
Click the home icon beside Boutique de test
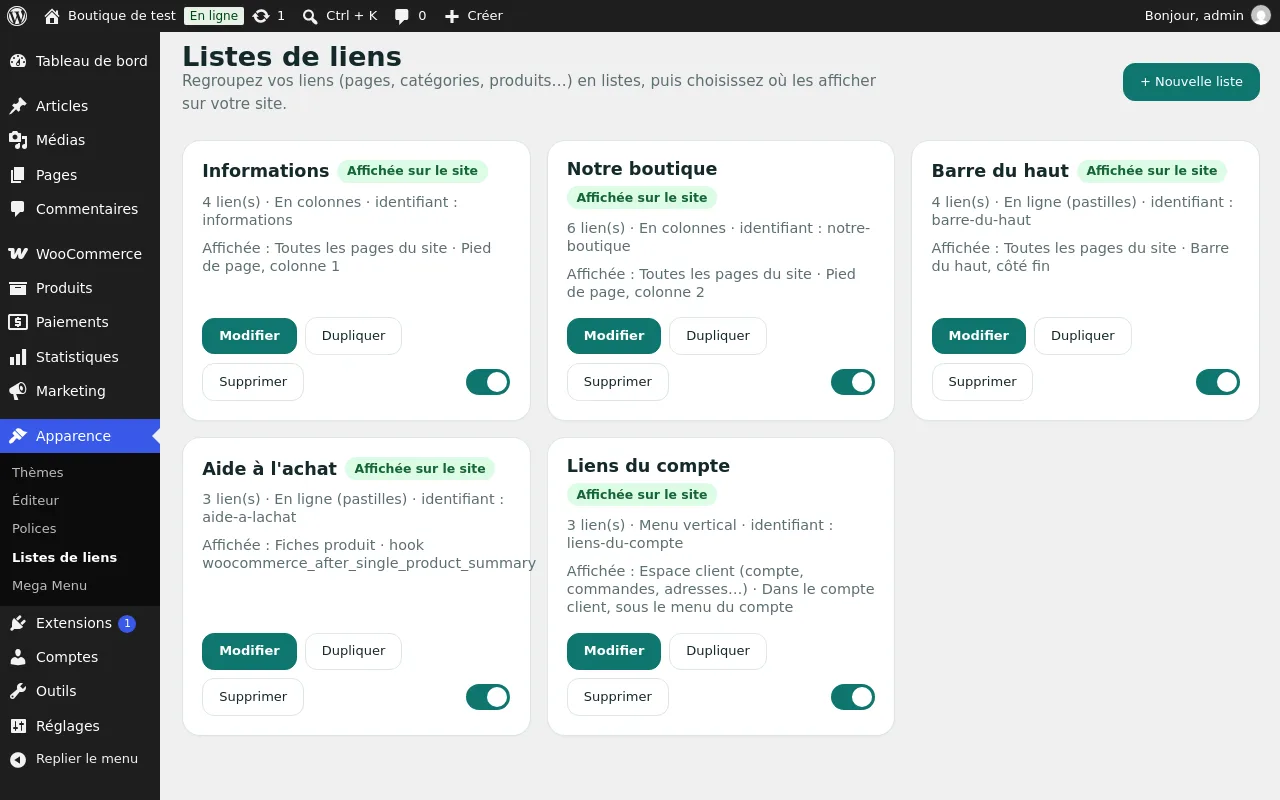point(52,16)
